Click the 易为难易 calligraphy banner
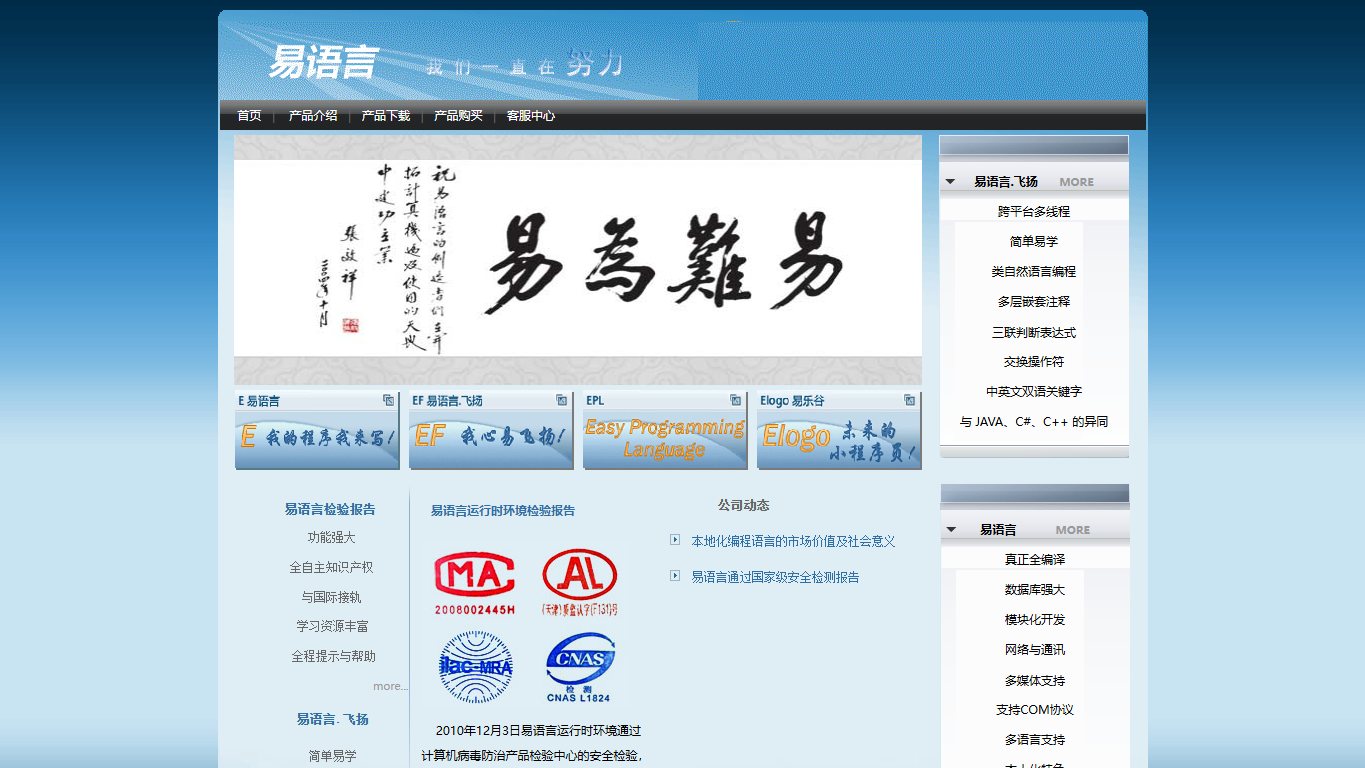This screenshot has height=768, width=1365. point(578,260)
